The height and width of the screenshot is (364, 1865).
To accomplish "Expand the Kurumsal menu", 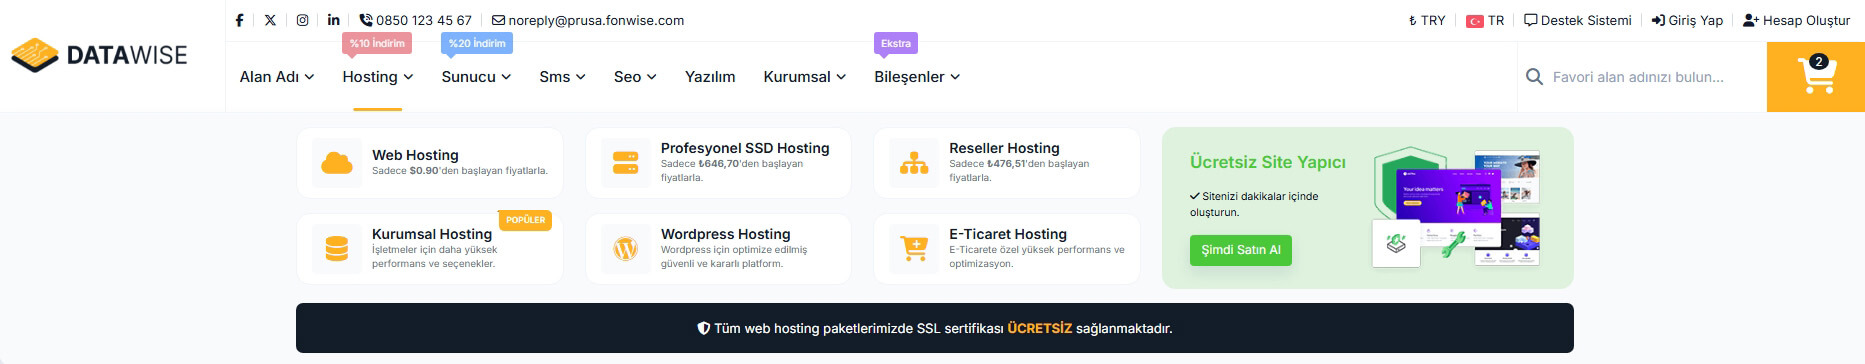I will 805,77.
